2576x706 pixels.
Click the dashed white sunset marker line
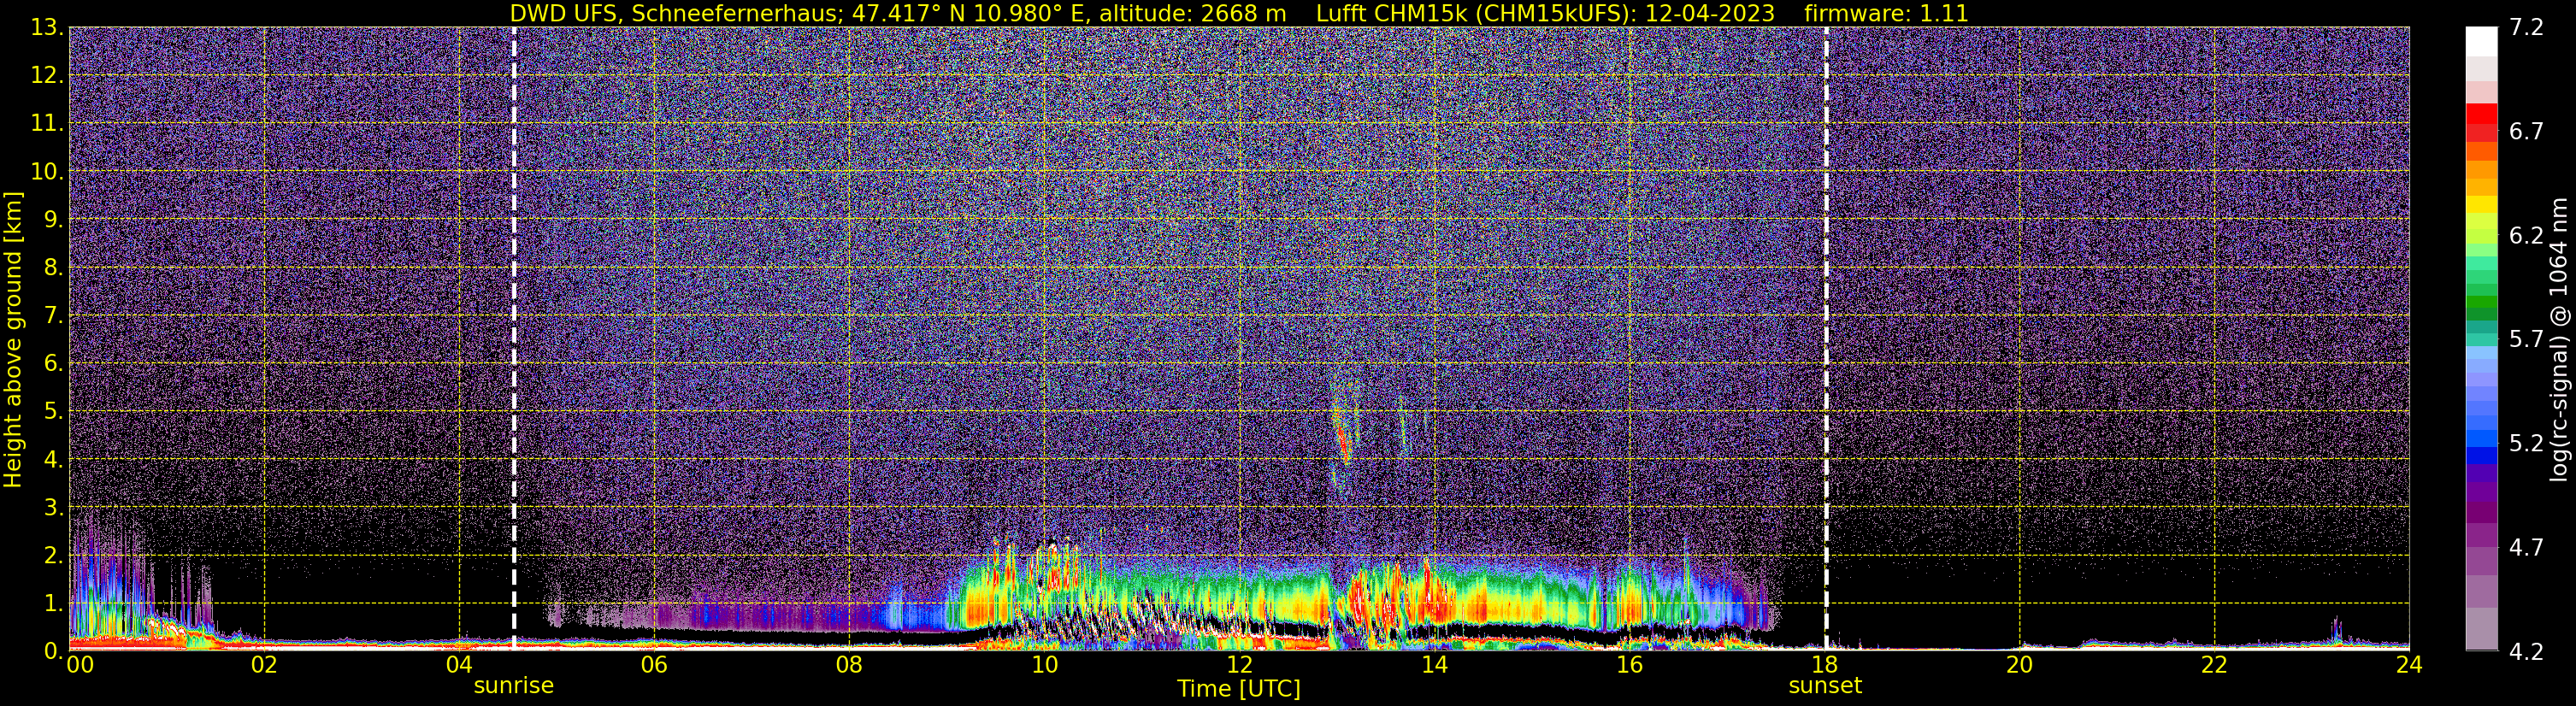coord(1826,339)
